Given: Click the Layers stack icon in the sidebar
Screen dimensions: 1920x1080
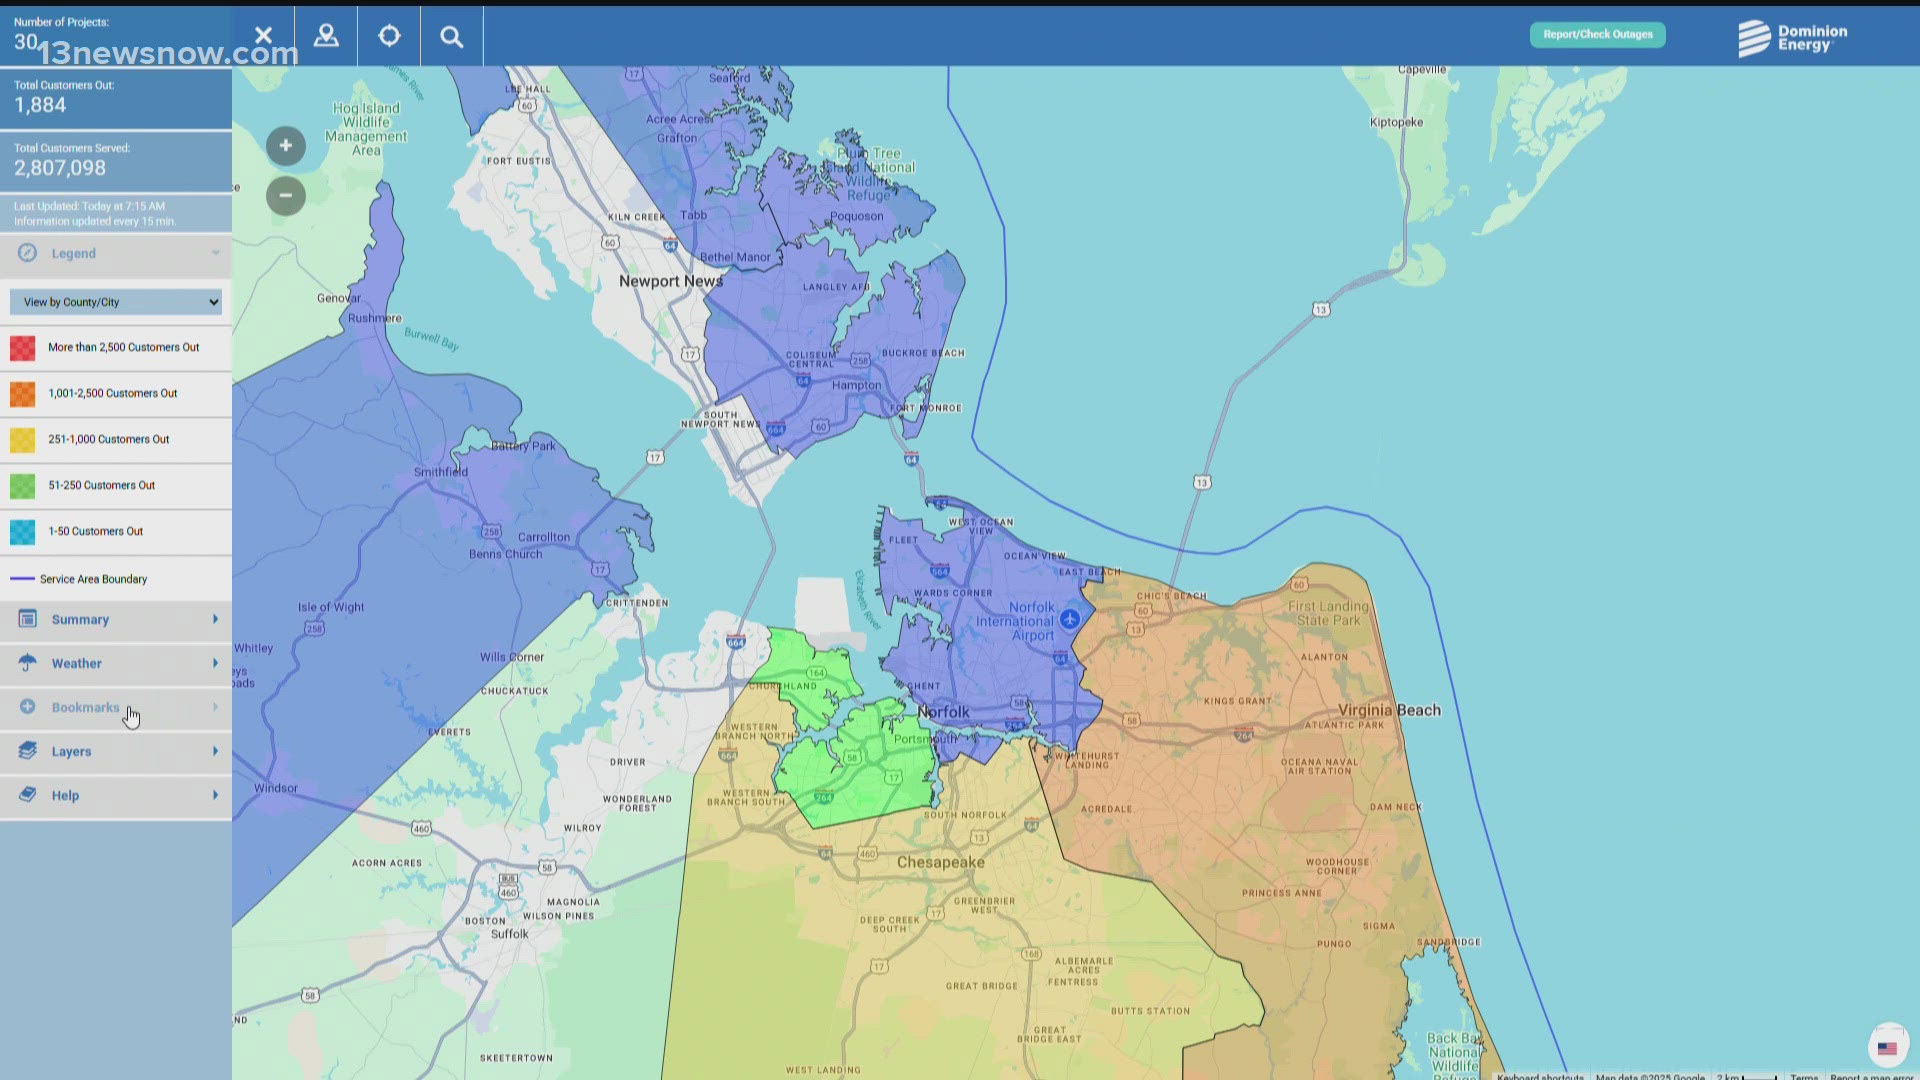Looking at the screenshot, I should coord(27,751).
